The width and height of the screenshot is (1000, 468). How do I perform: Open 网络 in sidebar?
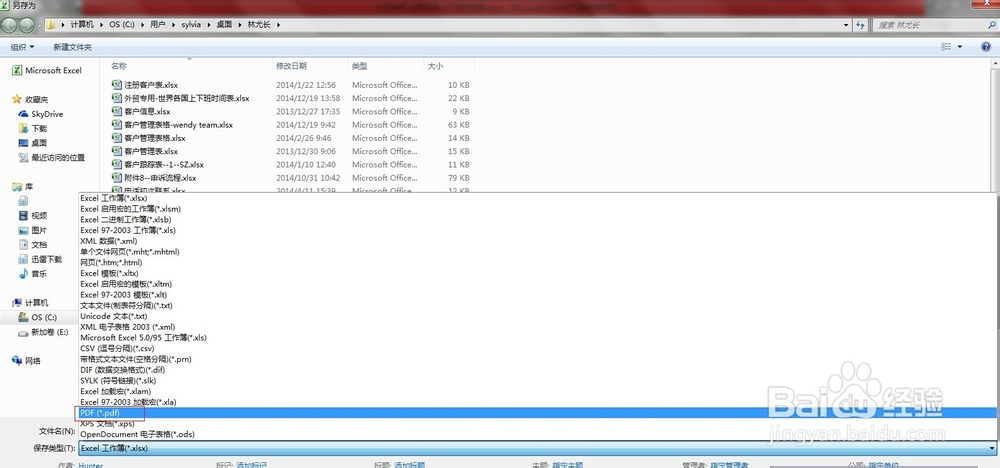tap(27, 361)
